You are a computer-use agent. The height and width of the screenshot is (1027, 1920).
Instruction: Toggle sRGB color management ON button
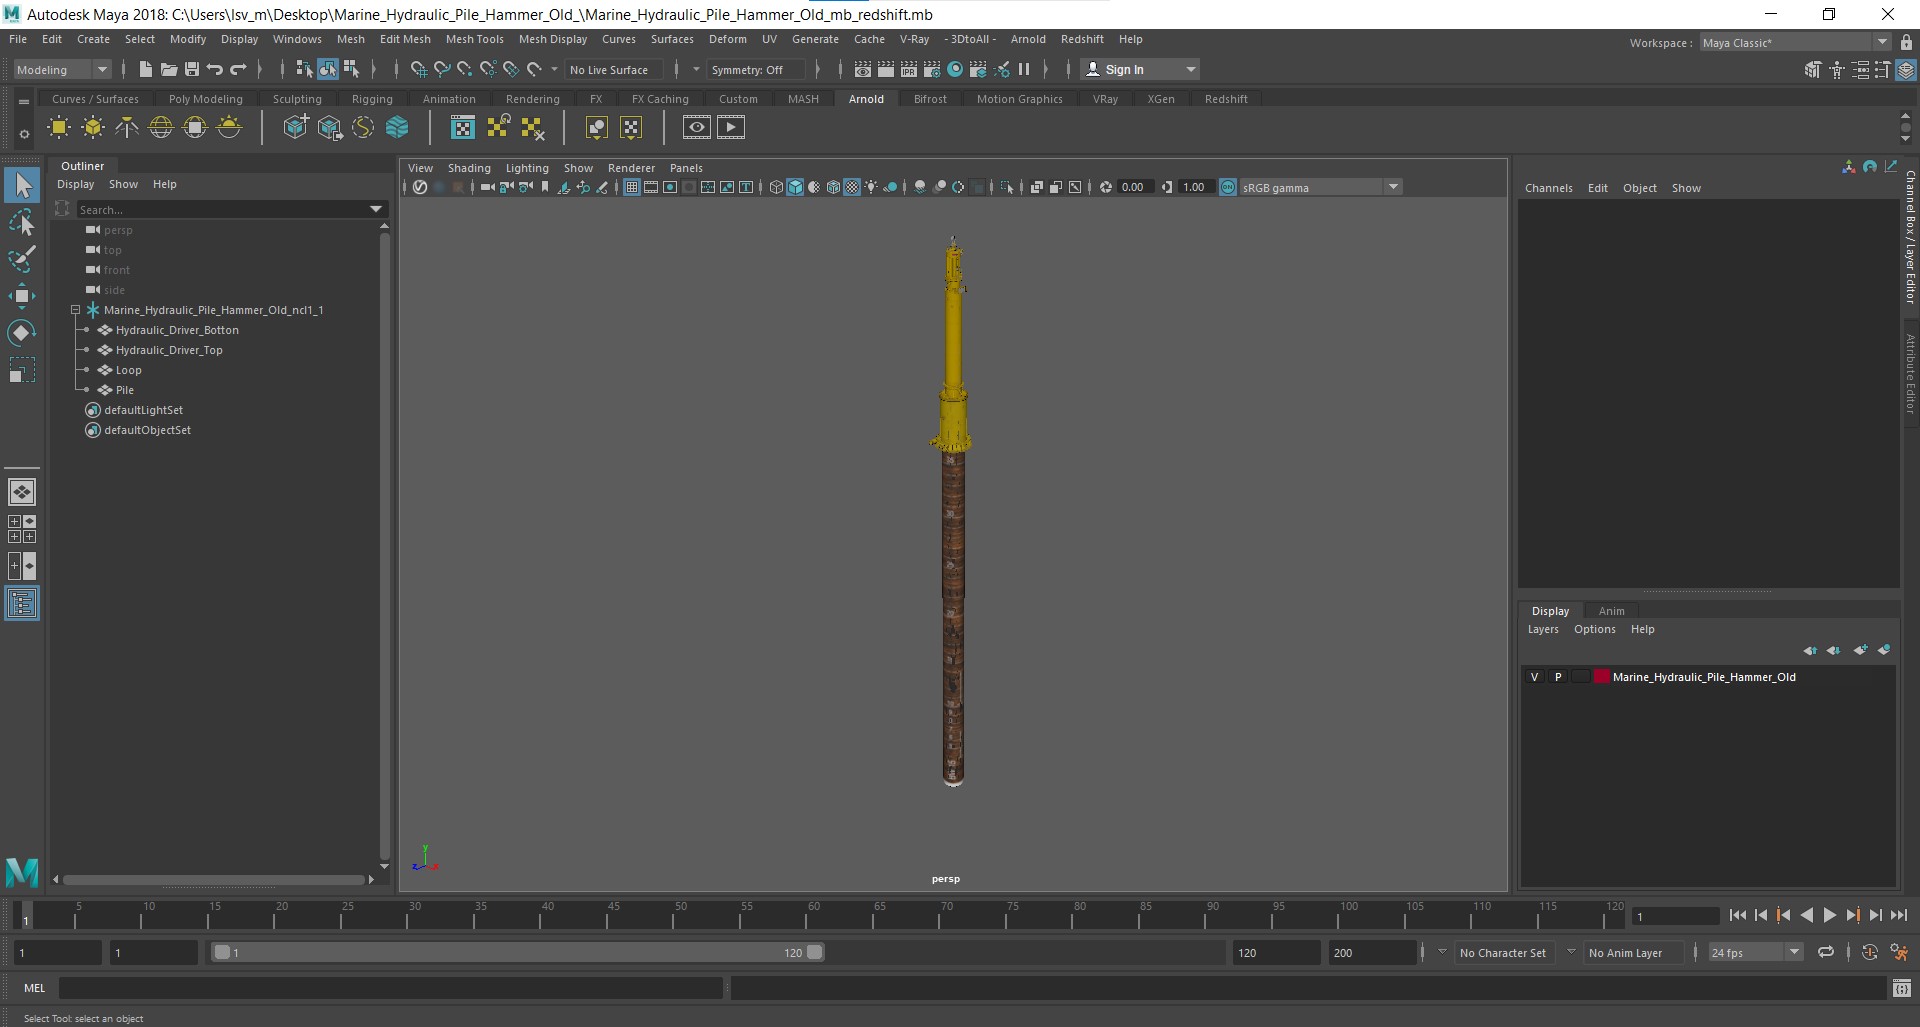click(x=1228, y=187)
